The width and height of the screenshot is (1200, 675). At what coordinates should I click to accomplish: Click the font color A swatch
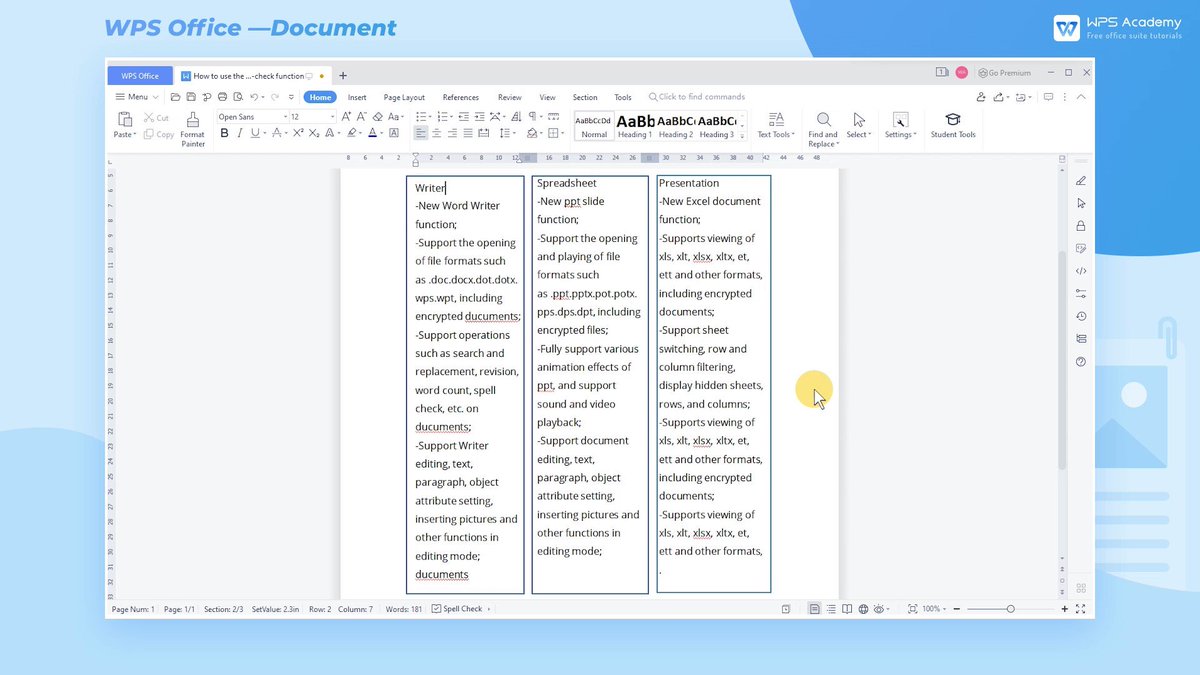(373, 133)
